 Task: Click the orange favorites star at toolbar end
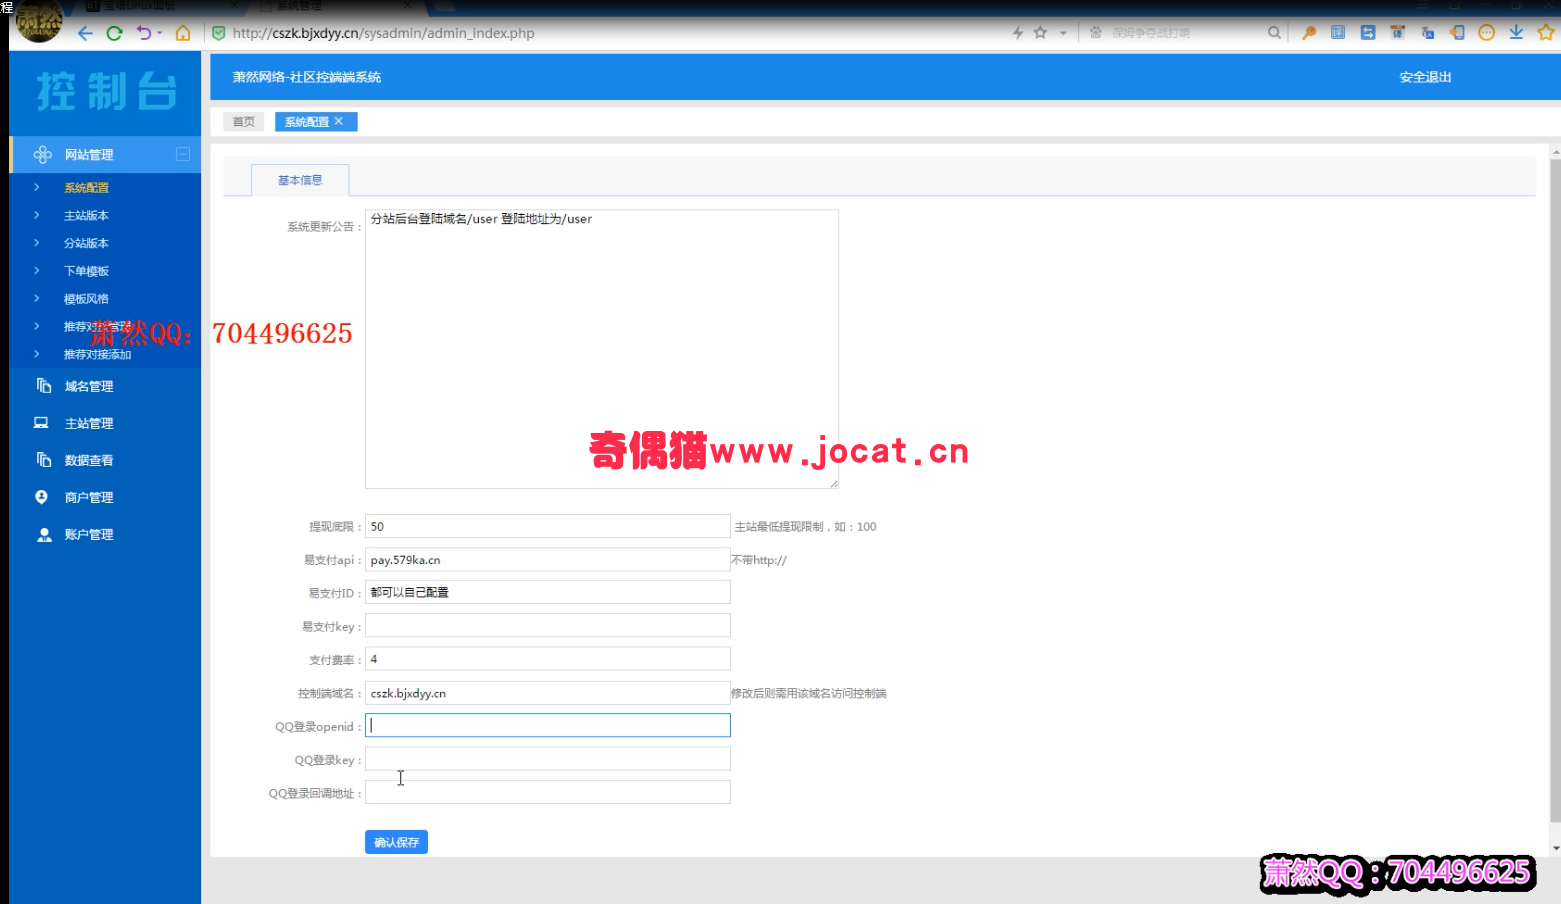click(x=1546, y=33)
